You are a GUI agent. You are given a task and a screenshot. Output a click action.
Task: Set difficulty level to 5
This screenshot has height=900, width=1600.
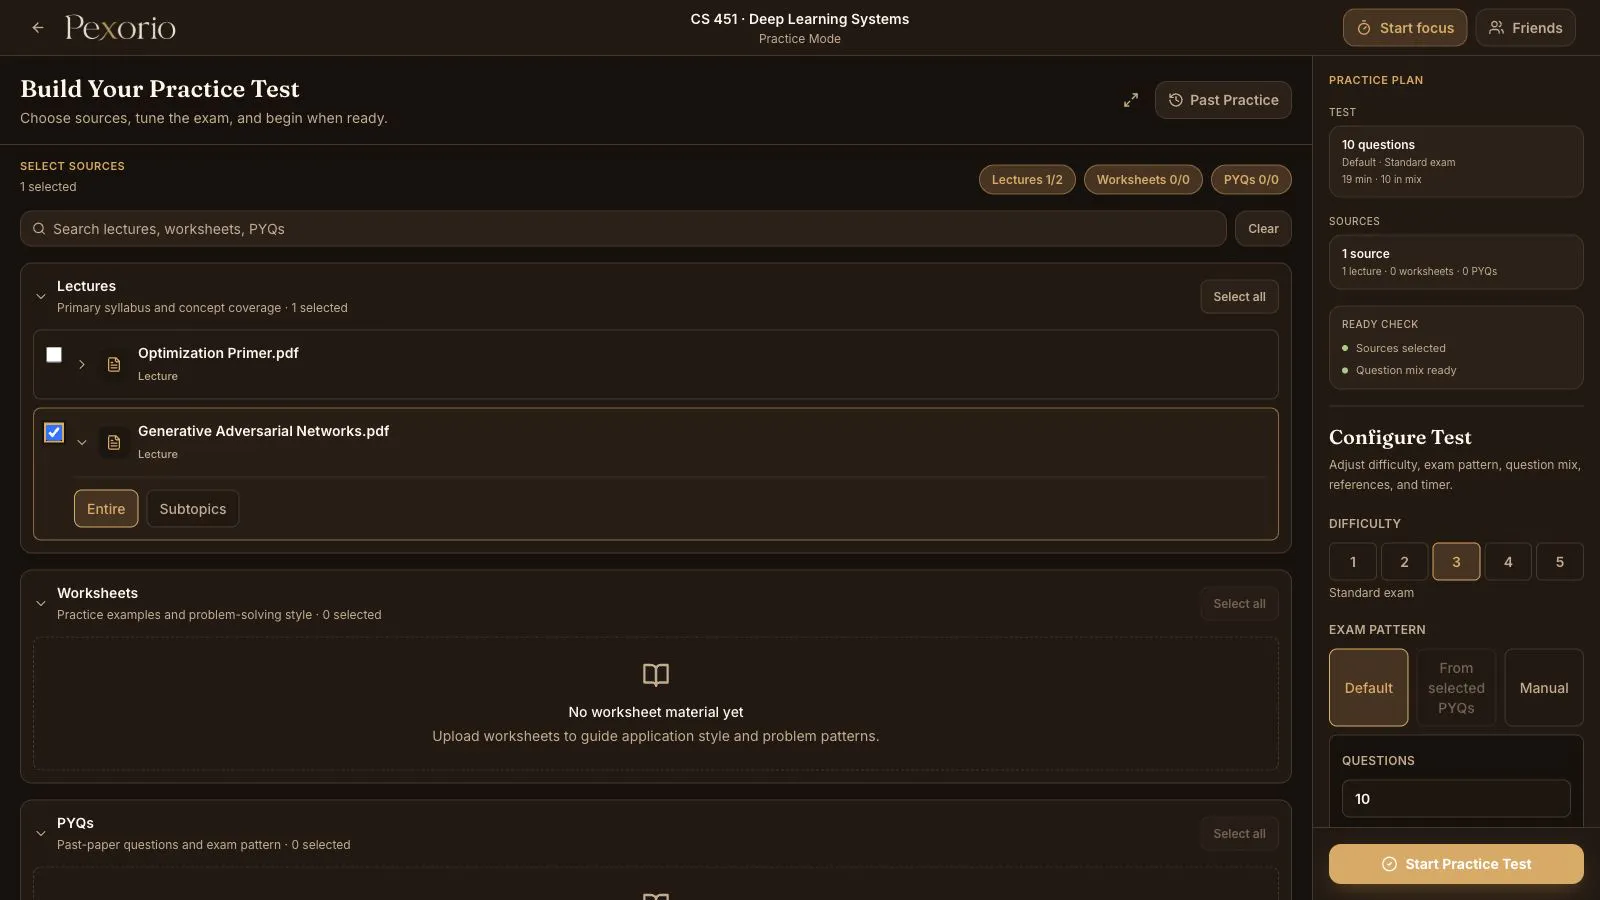[1560, 562]
